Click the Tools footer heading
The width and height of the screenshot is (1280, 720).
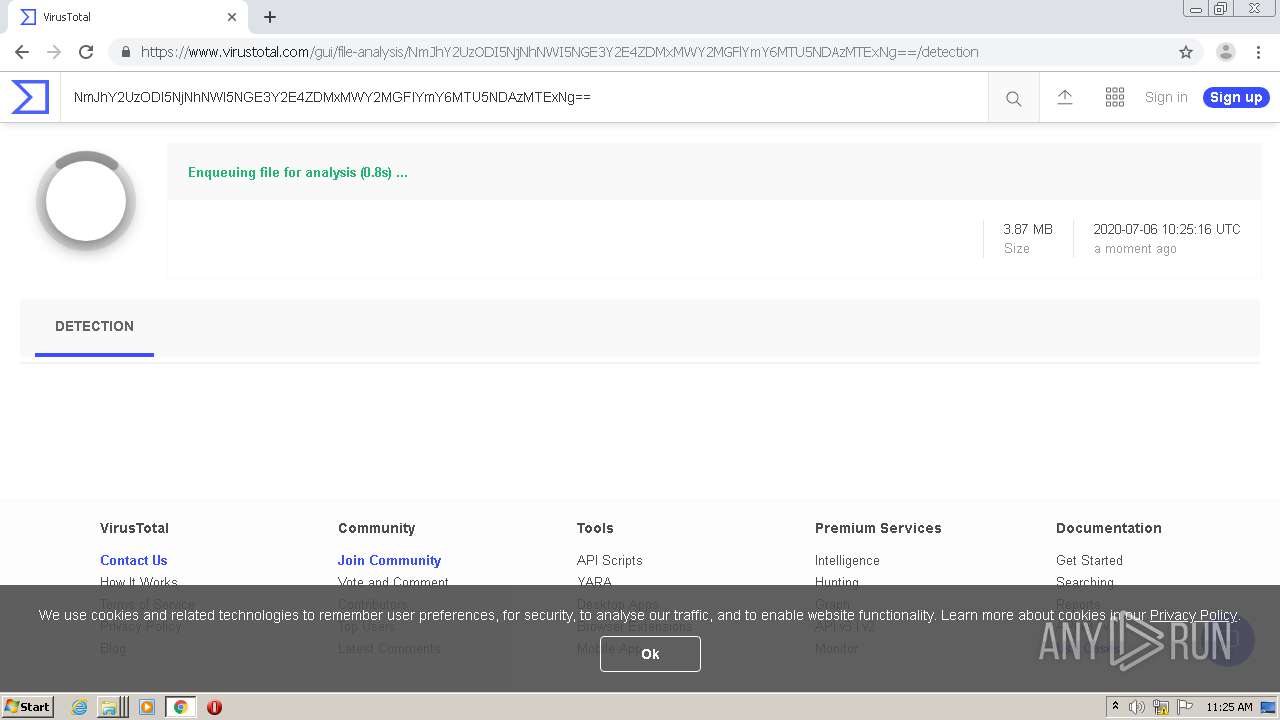coord(595,528)
